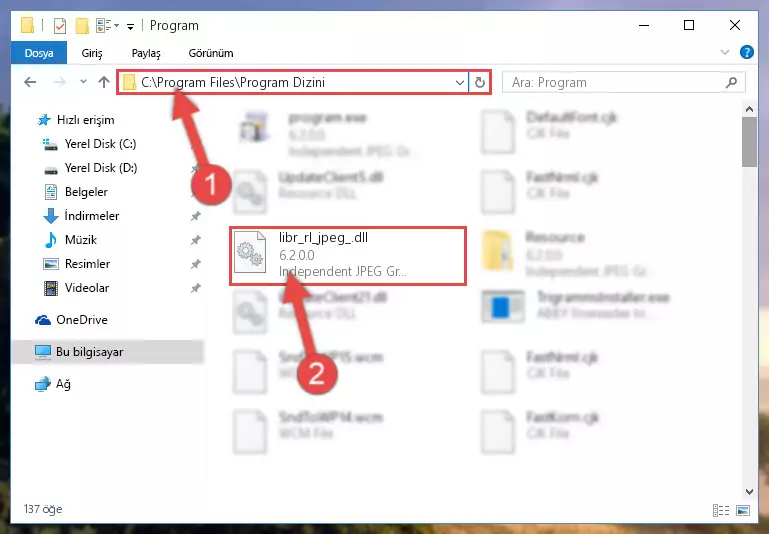The height and width of the screenshot is (534, 769).
Task: Expand the address bar history dropdown
Action: (x=460, y=82)
